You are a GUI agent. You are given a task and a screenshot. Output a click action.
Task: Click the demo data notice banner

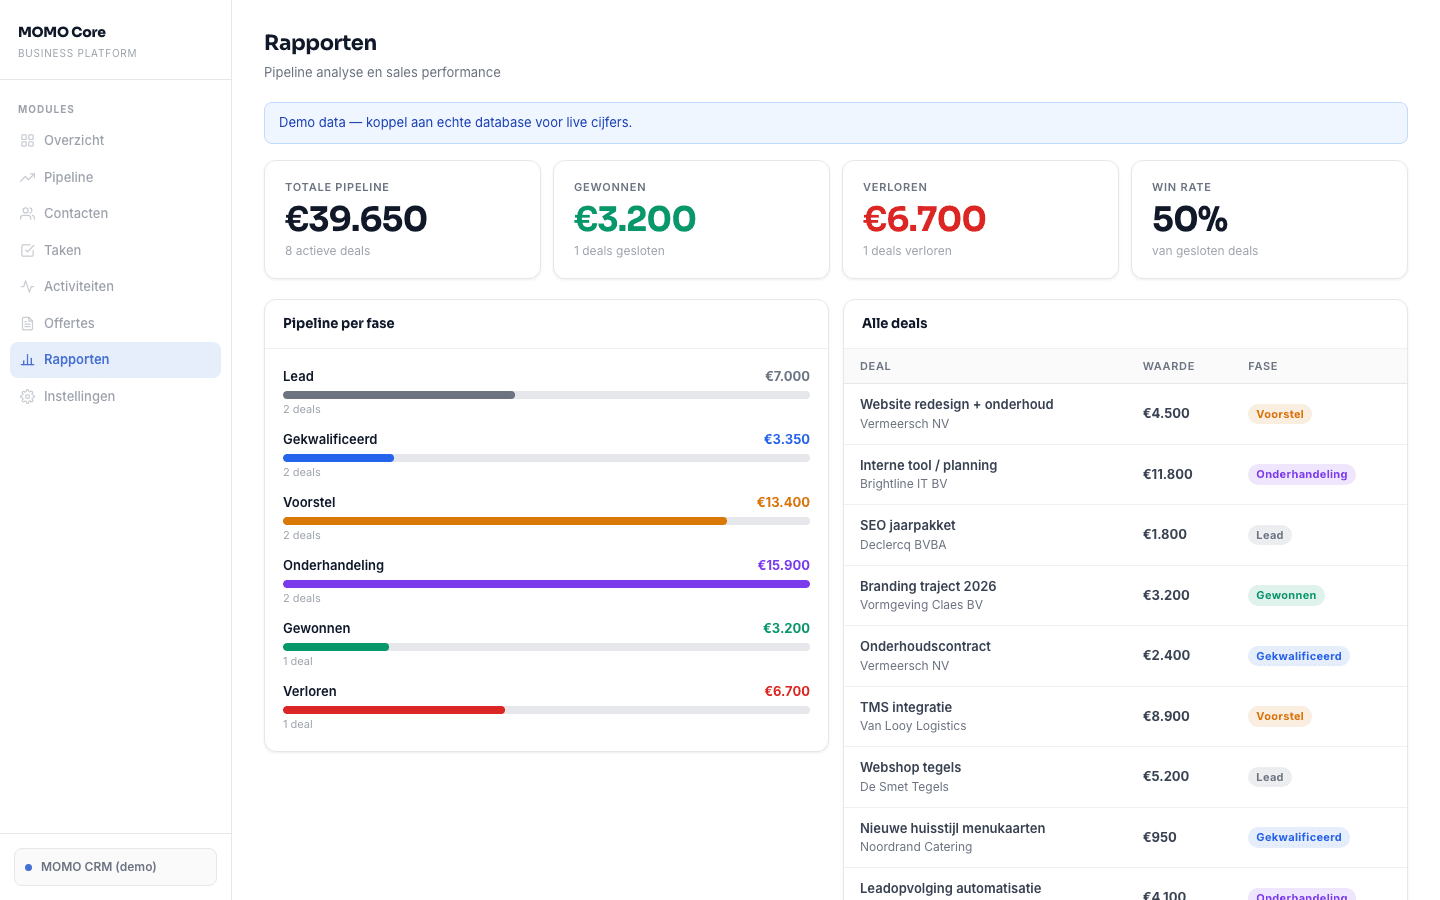[835, 122]
